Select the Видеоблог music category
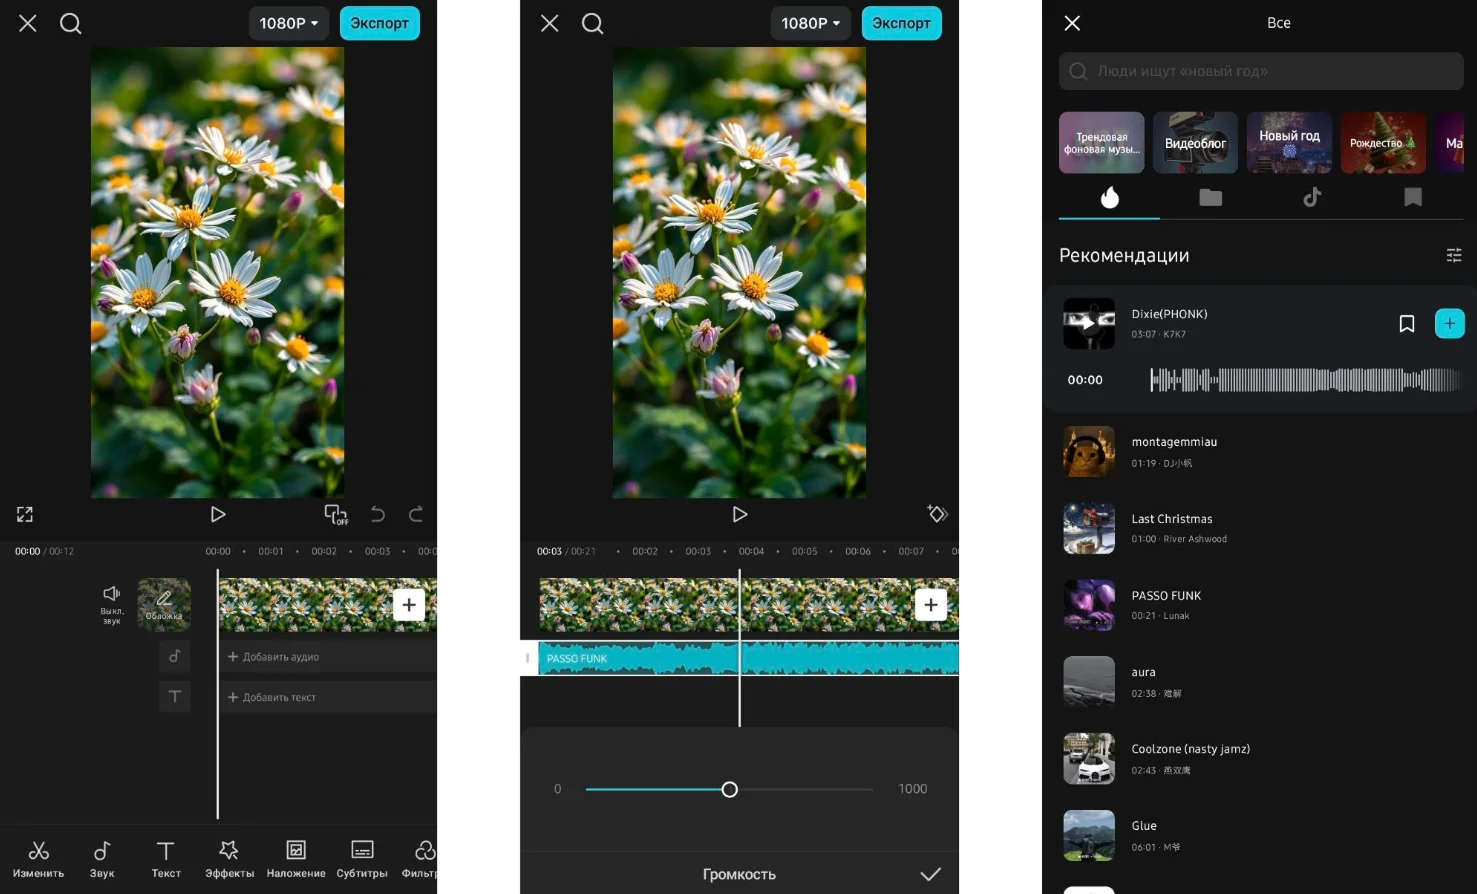The width and height of the screenshot is (1477, 894). point(1195,143)
